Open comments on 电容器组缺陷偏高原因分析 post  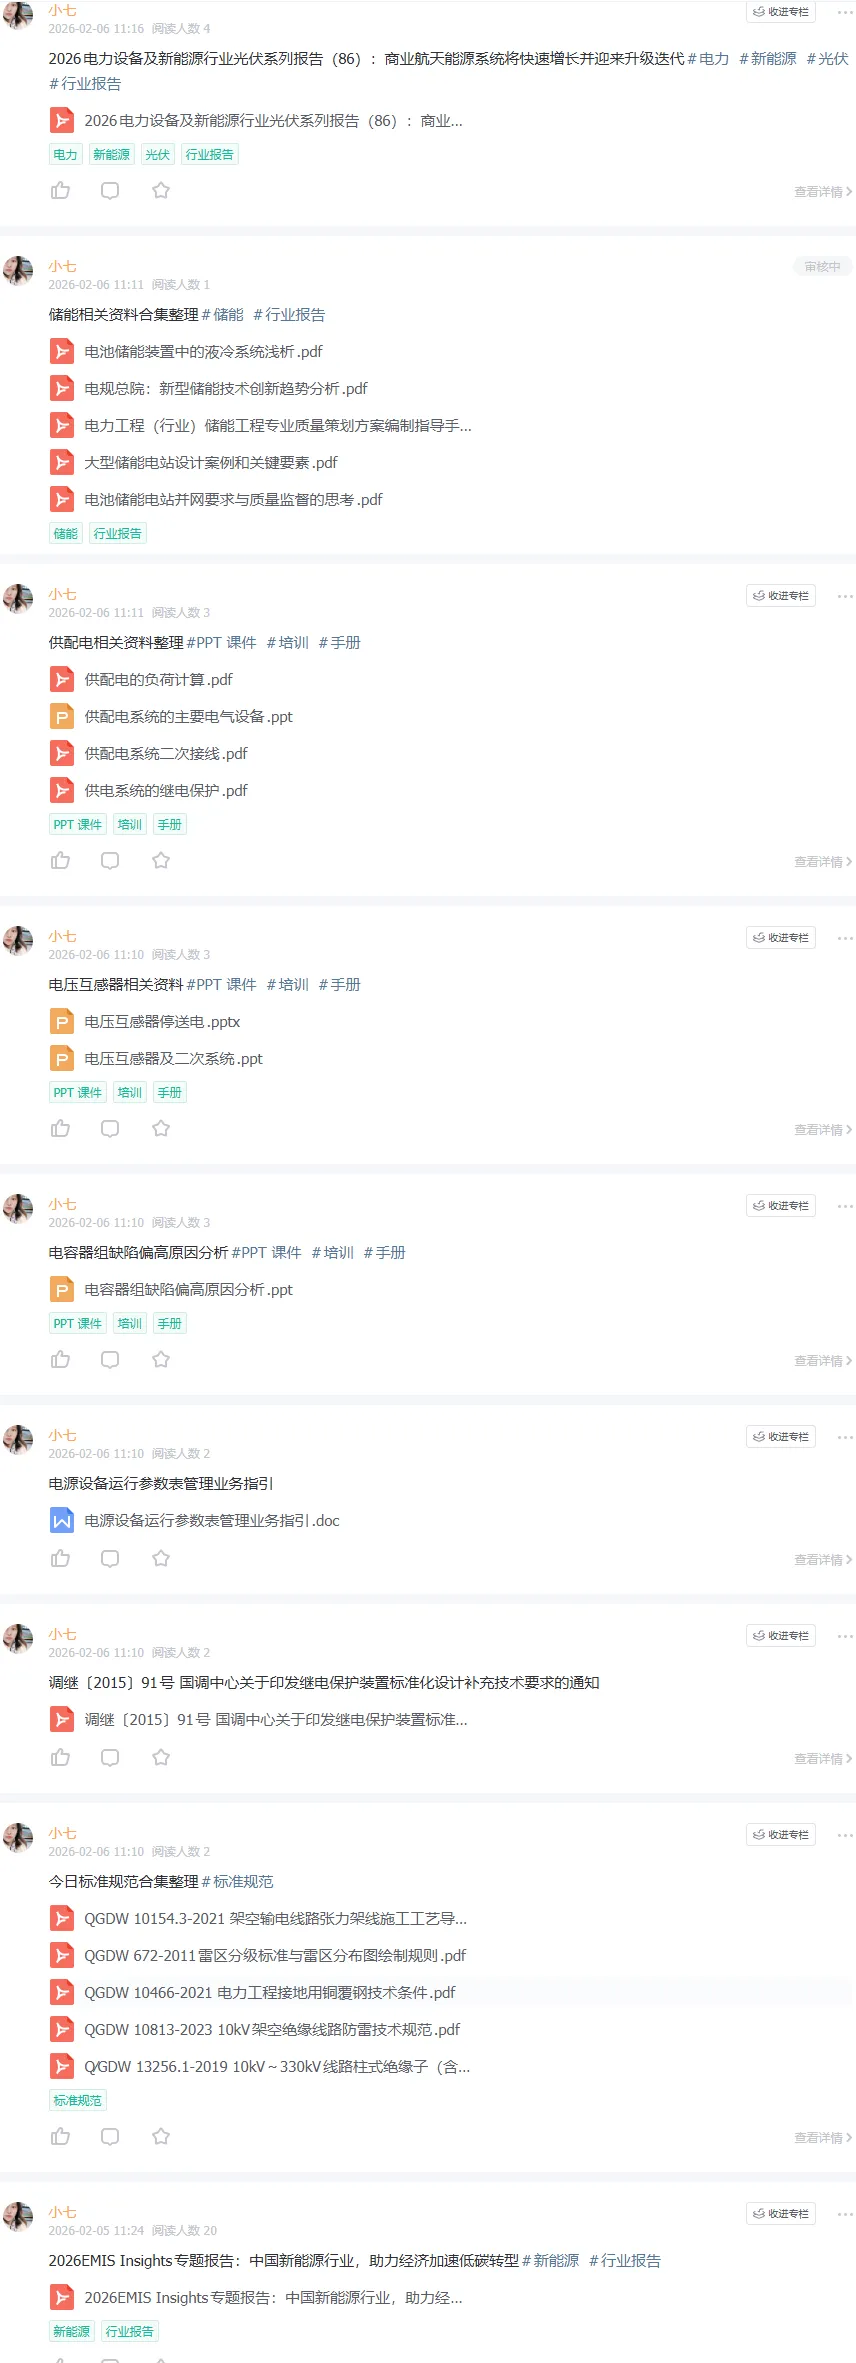(110, 1359)
